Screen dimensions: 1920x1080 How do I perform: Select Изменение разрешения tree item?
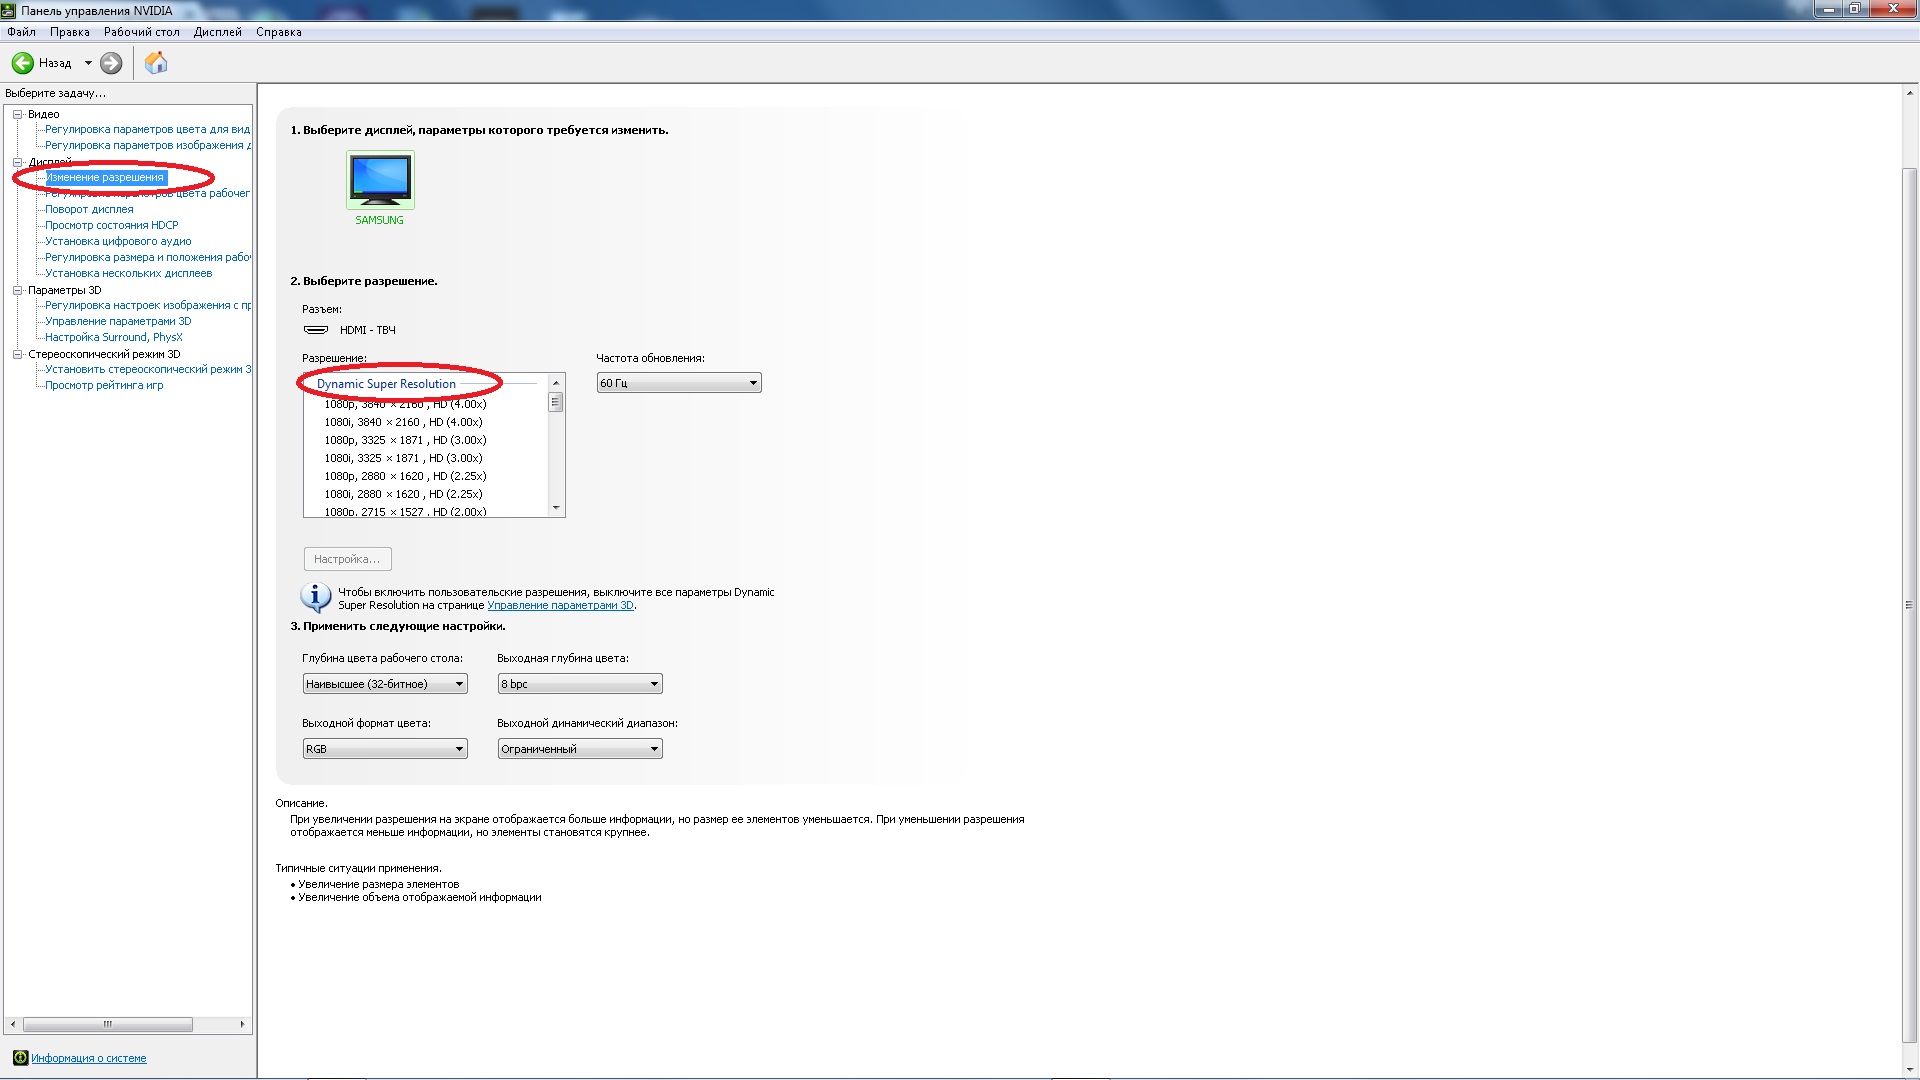click(105, 178)
